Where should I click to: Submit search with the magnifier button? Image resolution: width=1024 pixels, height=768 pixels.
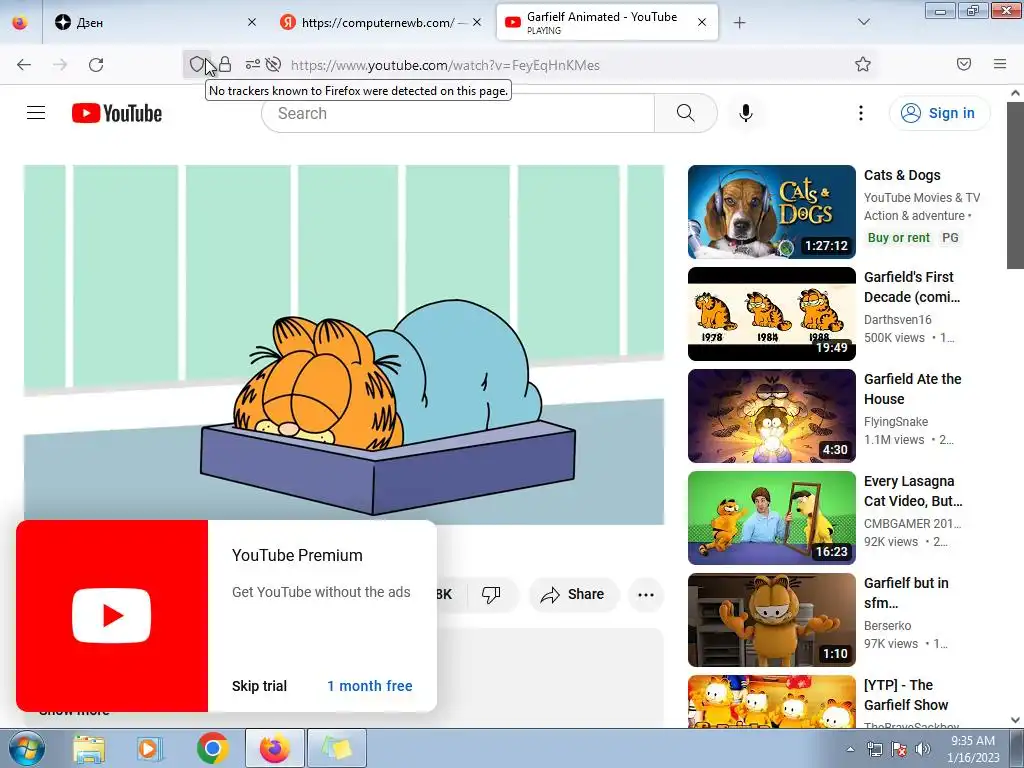(x=686, y=113)
